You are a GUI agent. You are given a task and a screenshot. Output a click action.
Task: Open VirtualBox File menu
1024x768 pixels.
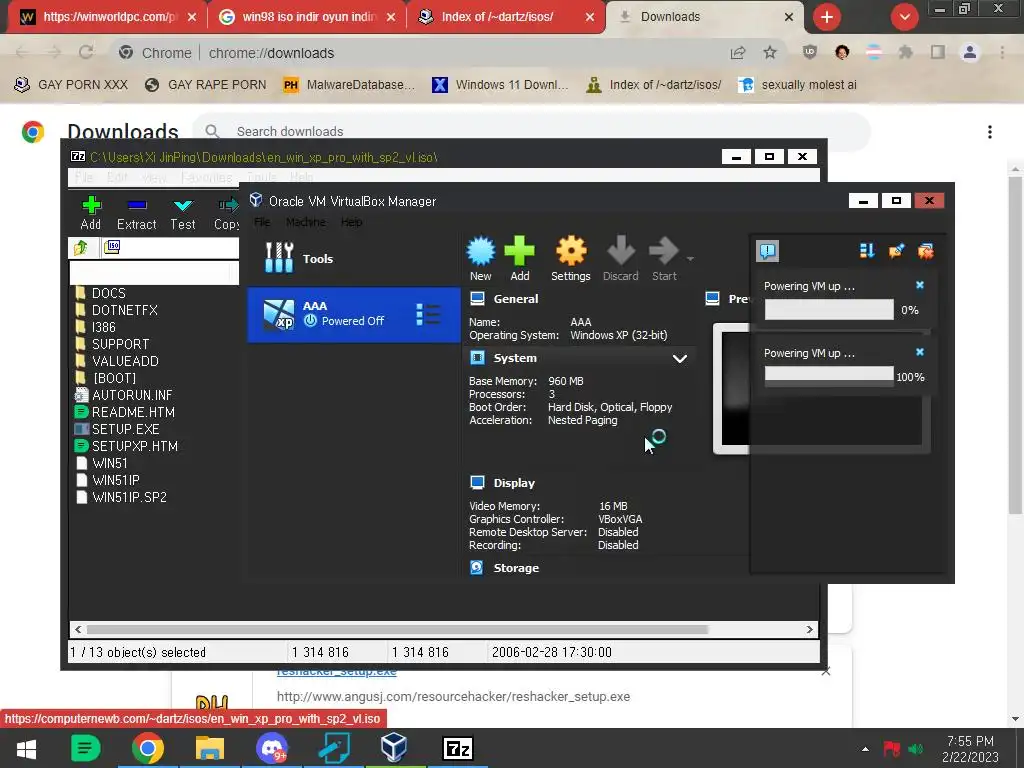coord(262,222)
